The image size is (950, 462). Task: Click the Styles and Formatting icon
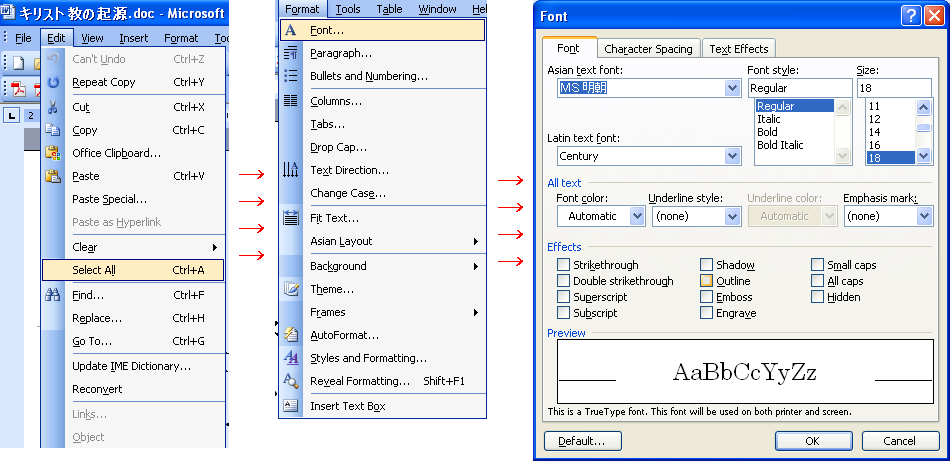tap(291, 358)
